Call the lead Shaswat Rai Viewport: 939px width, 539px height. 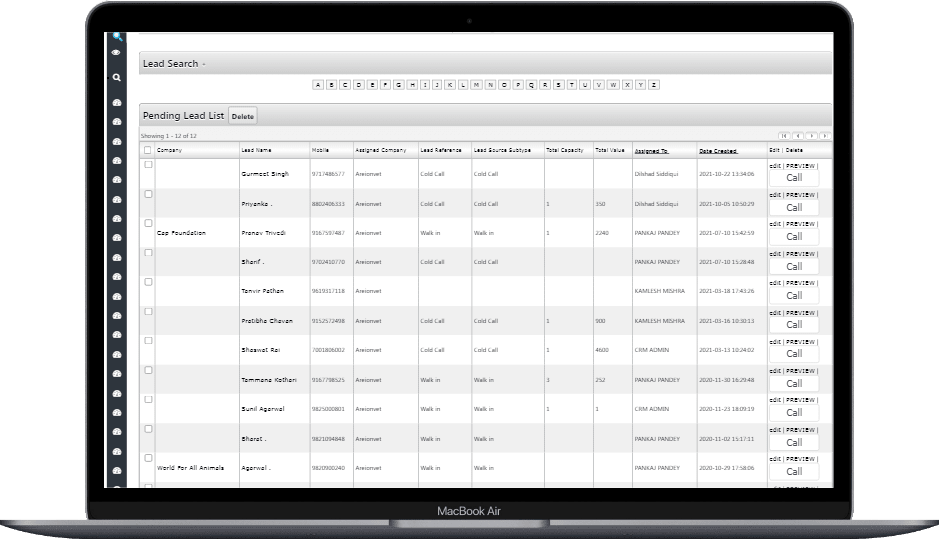[794, 354]
